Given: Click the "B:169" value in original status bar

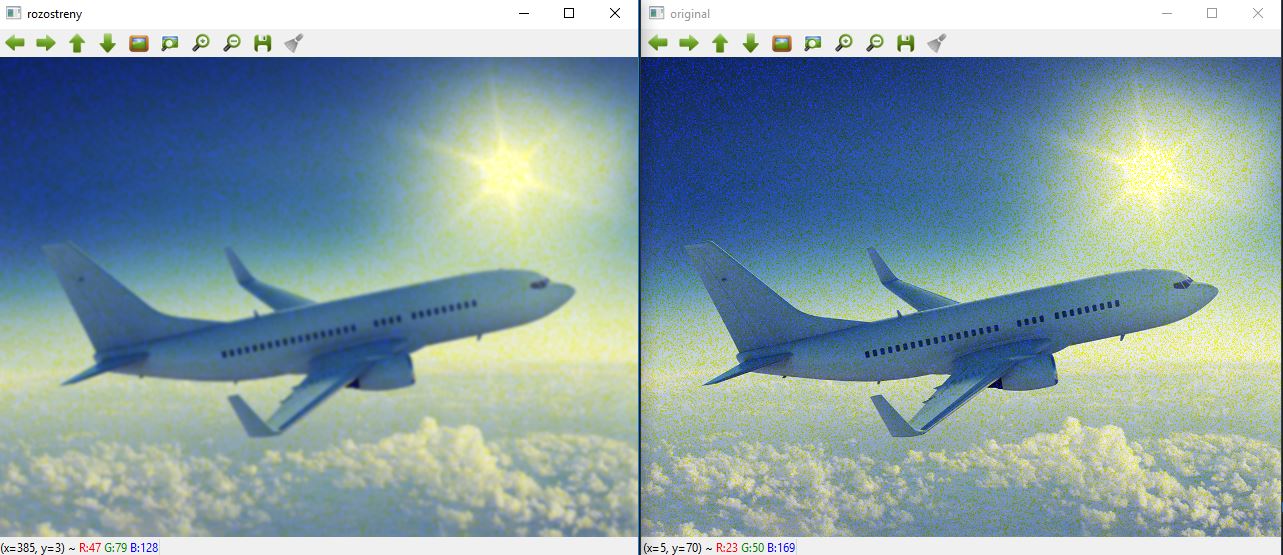Looking at the screenshot, I should click(781, 547).
